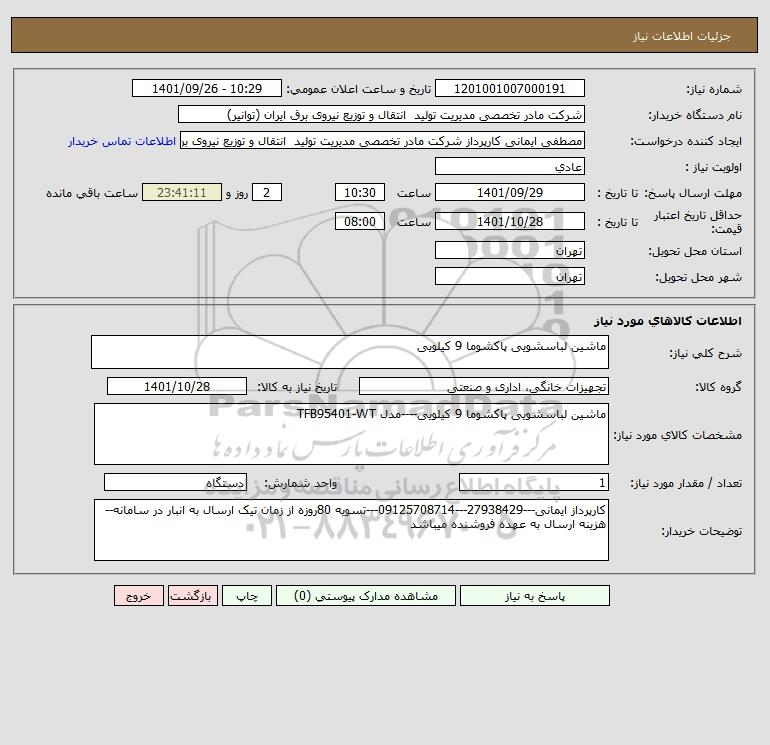
Task: Click the response deadline date 1401/09/29
Action: 510,193
